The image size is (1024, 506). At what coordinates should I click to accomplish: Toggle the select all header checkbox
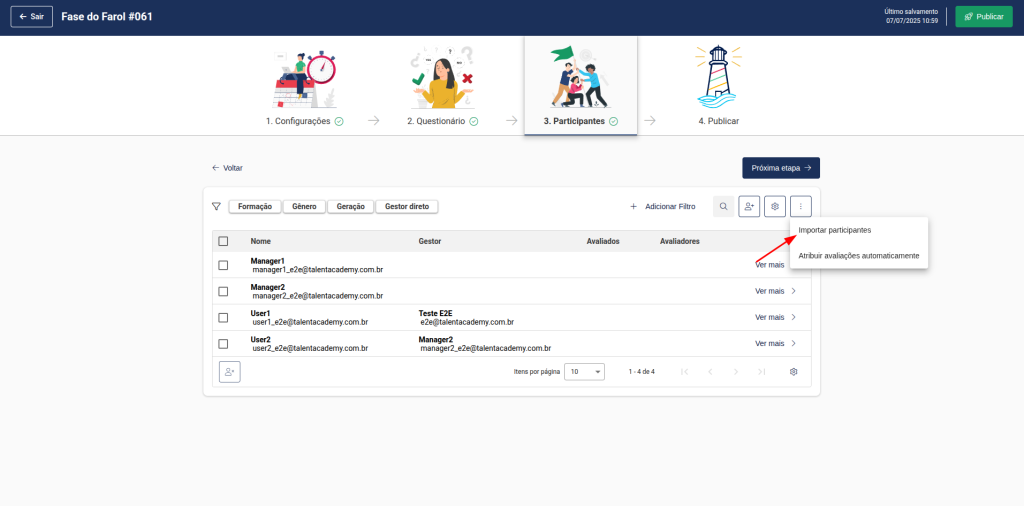(x=223, y=241)
